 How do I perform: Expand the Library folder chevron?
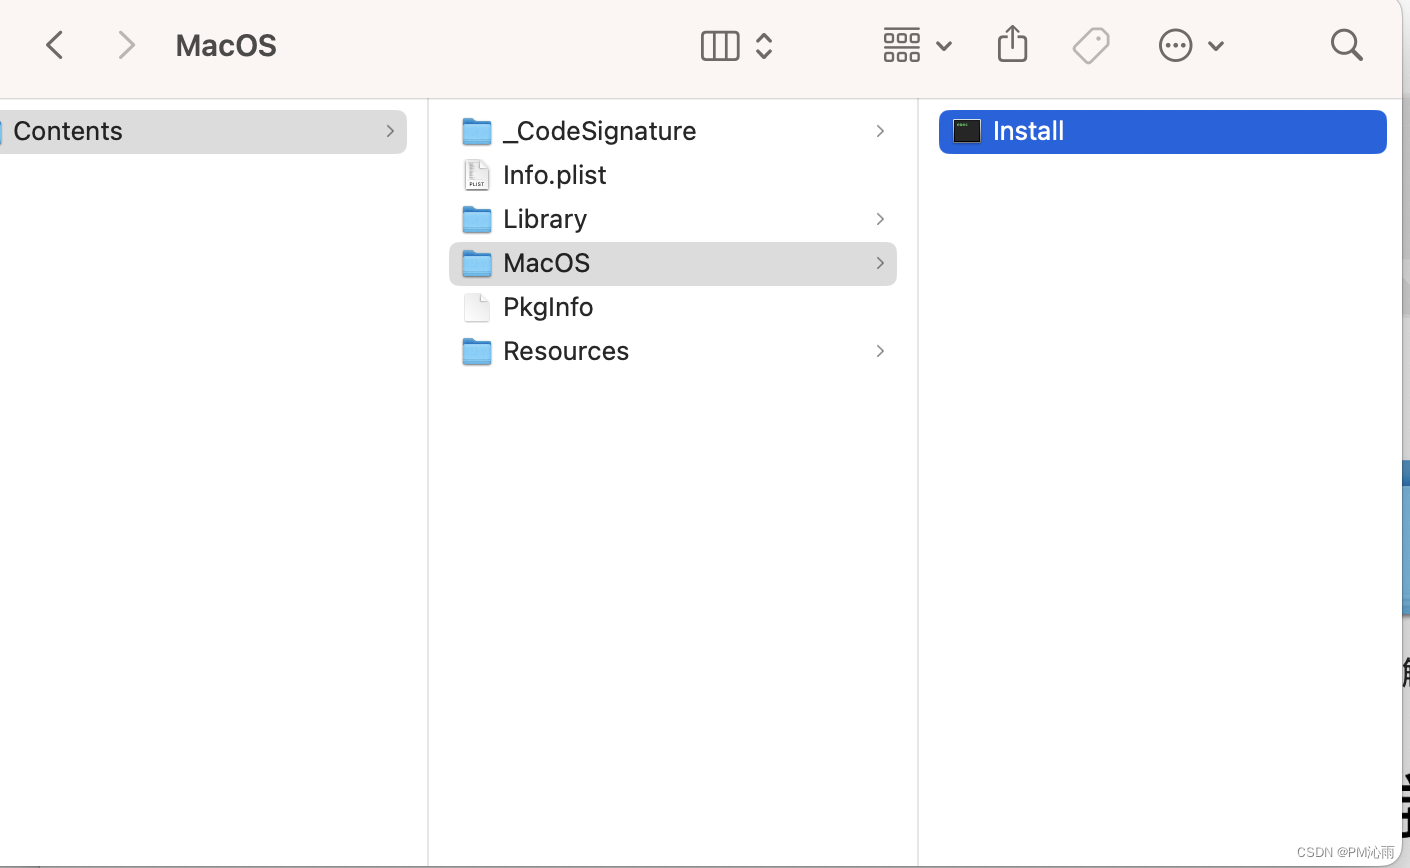(880, 219)
